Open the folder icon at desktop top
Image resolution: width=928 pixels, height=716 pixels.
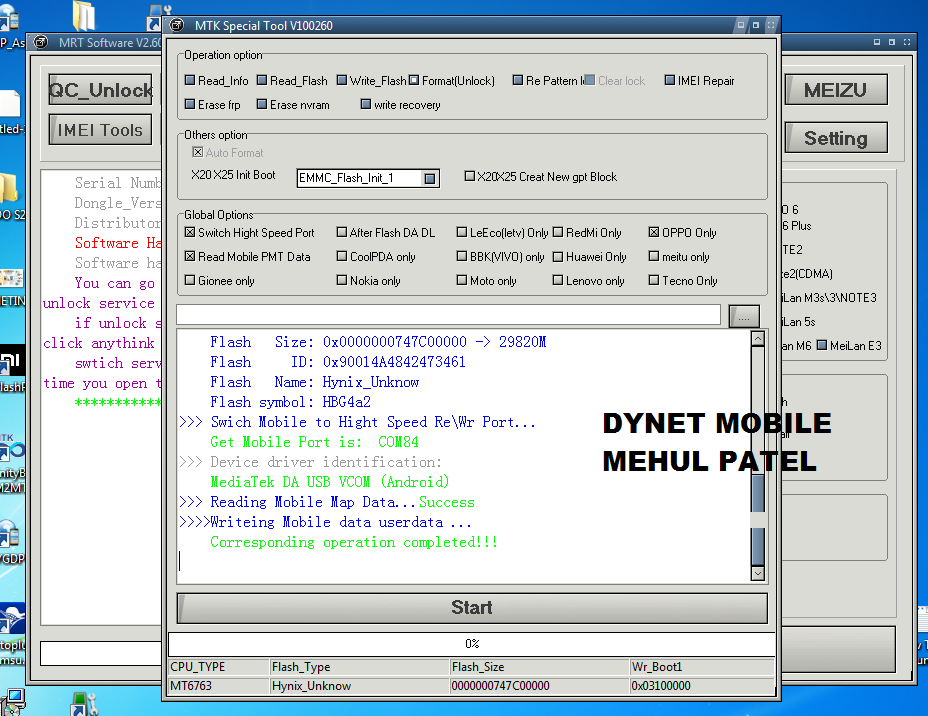[x=83, y=15]
